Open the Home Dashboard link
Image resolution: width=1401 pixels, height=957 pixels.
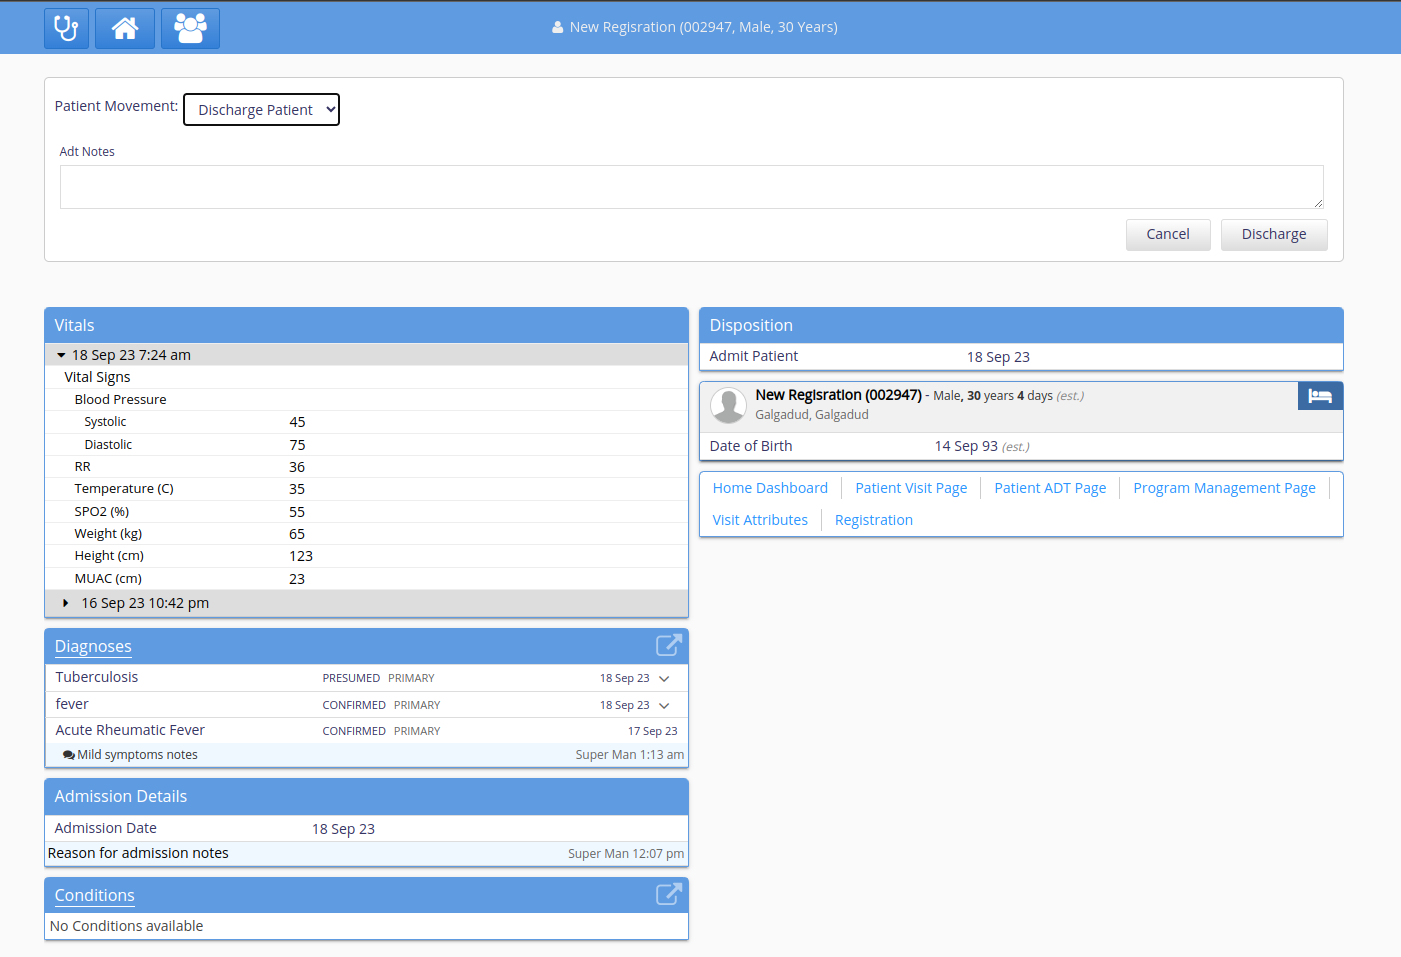pos(770,488)
